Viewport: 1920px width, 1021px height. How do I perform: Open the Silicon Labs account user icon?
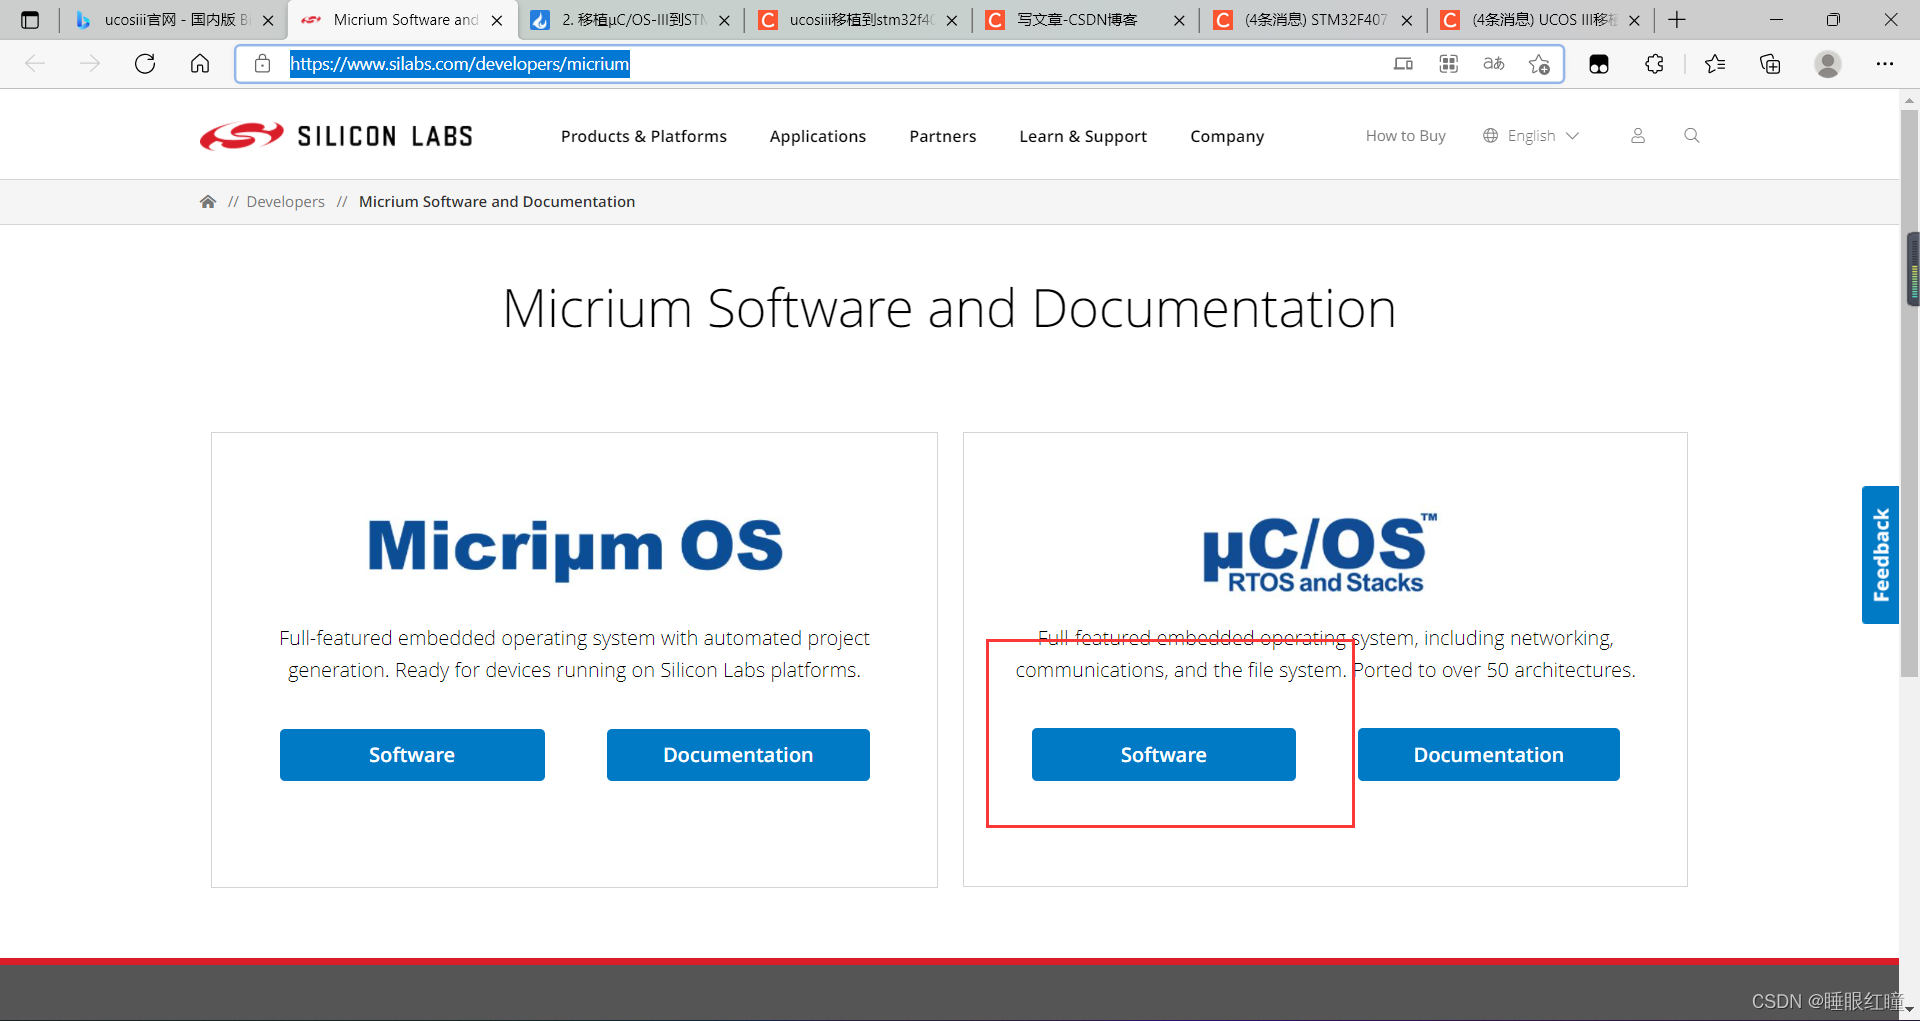[x=1638, y=135]
